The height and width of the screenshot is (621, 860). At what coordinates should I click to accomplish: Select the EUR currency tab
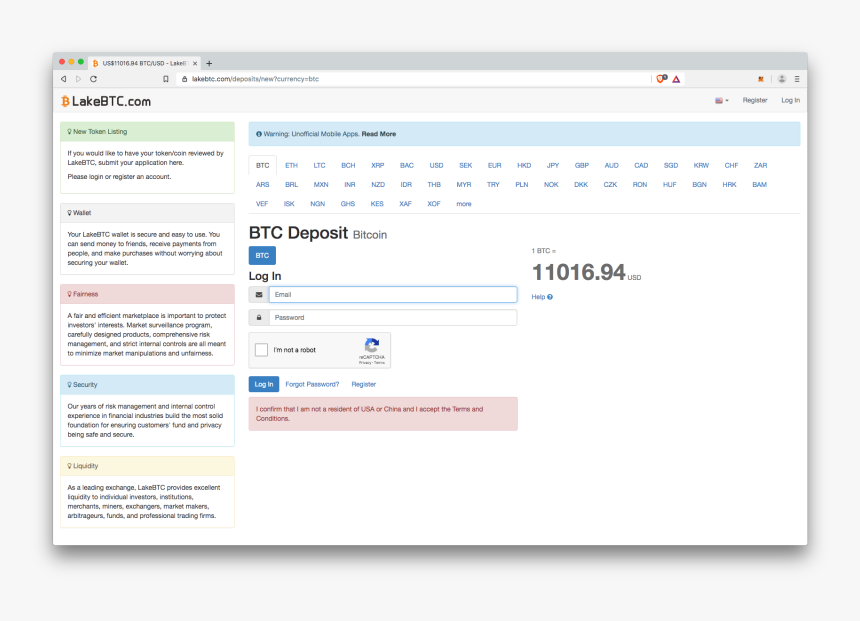pyautogui.click(x=494, y=166)
